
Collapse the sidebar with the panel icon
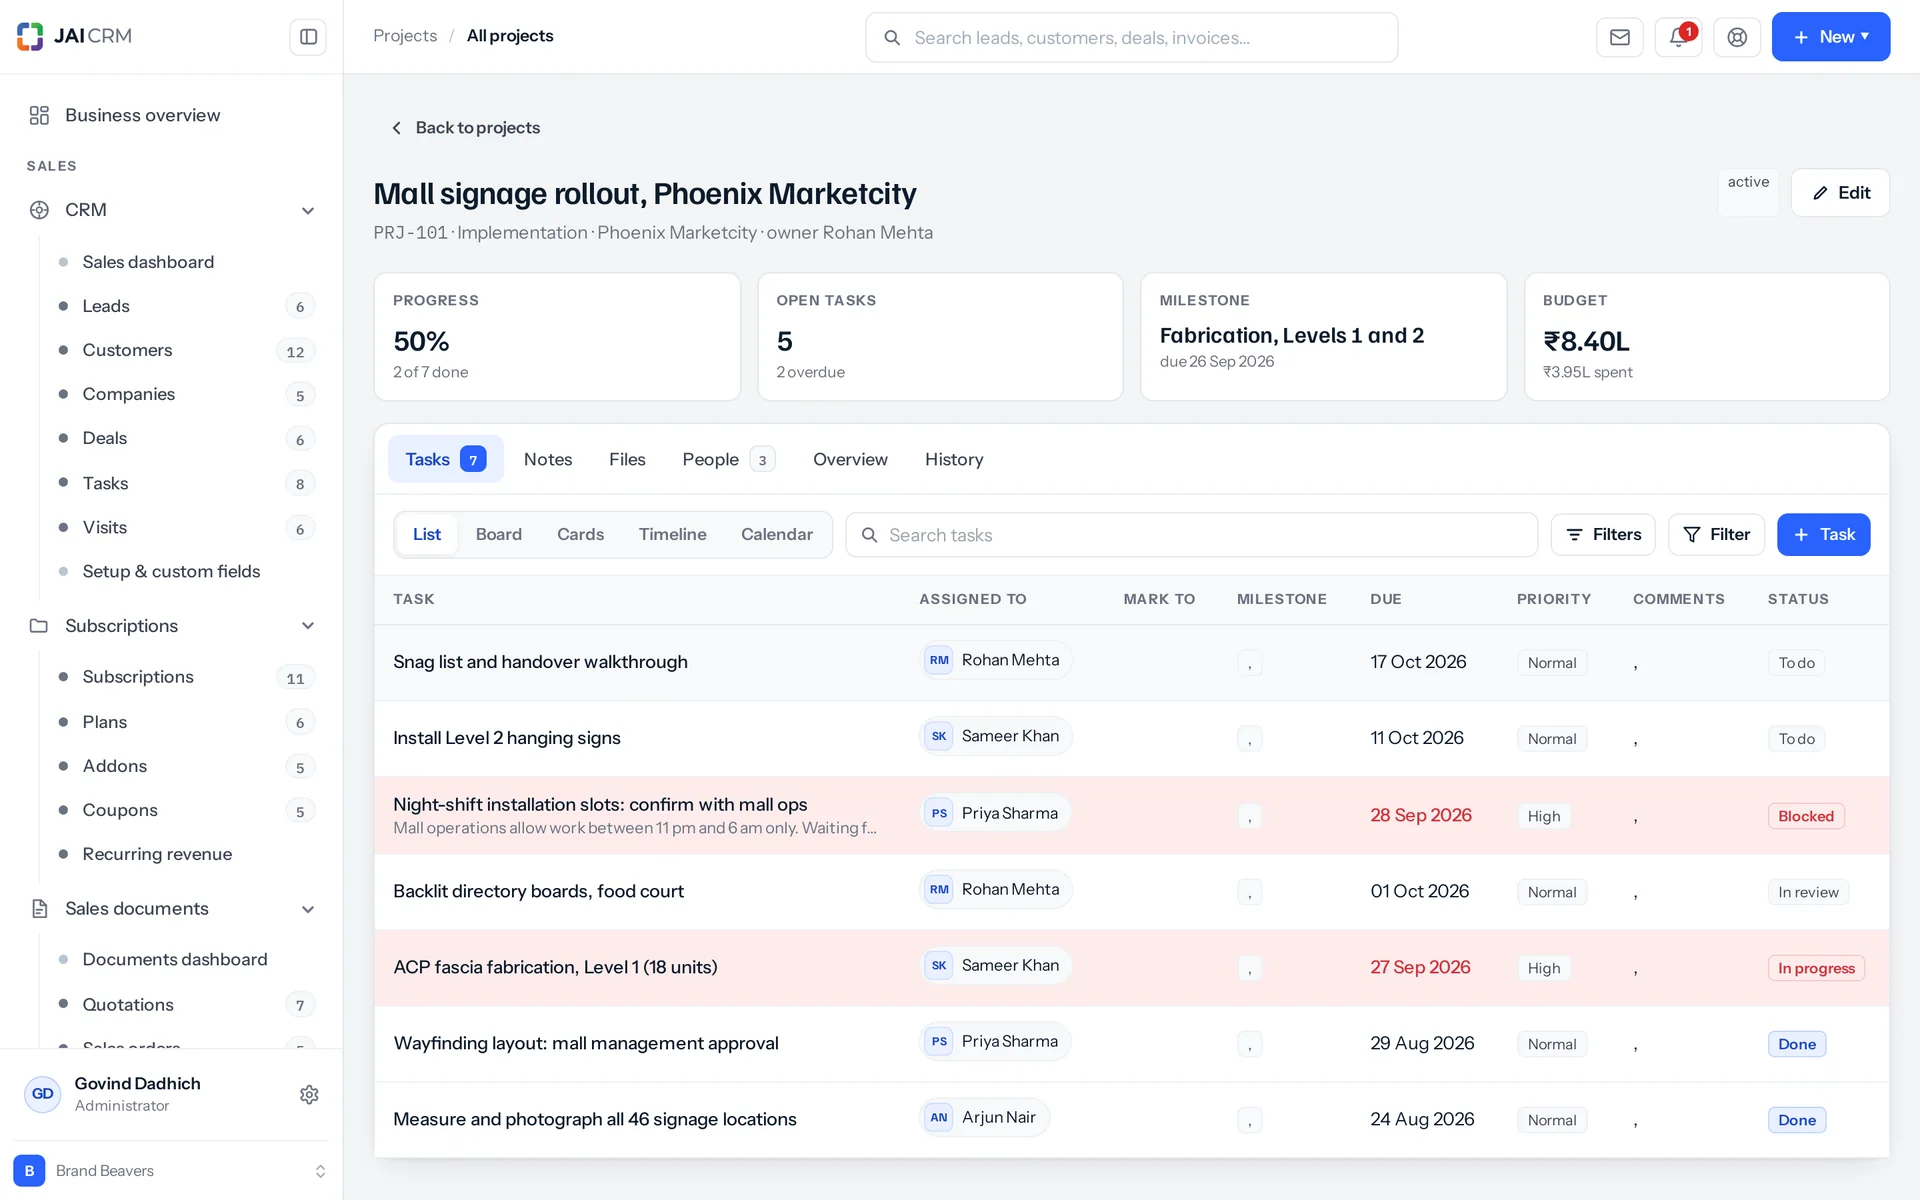pos(308,37)
